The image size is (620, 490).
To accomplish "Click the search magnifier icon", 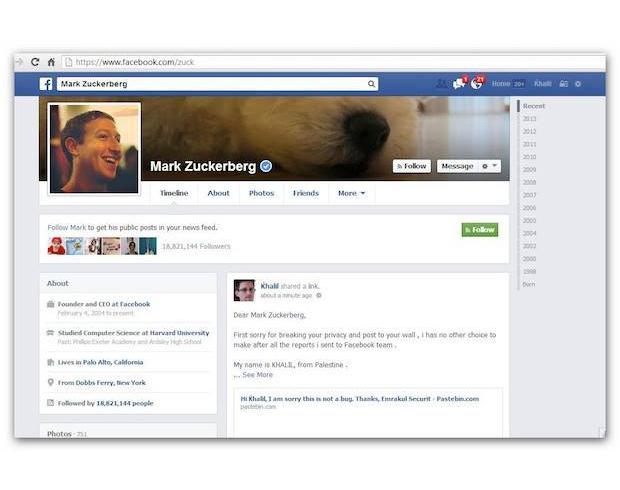I will 371,84.
